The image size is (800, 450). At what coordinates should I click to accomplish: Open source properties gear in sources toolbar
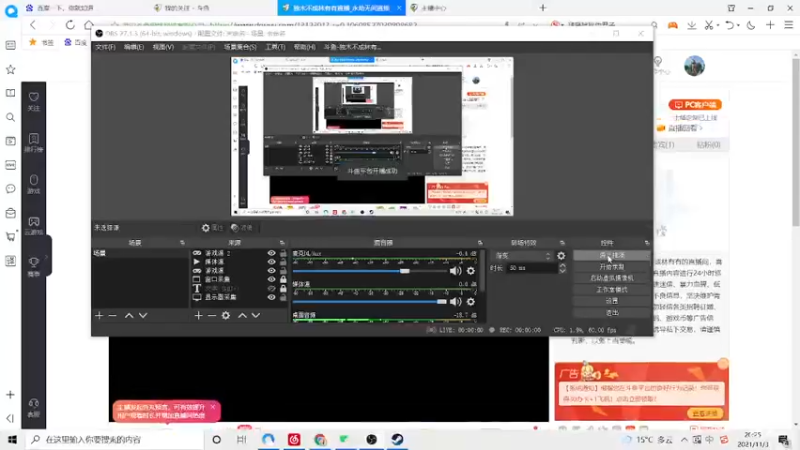[x=226, y=315]
